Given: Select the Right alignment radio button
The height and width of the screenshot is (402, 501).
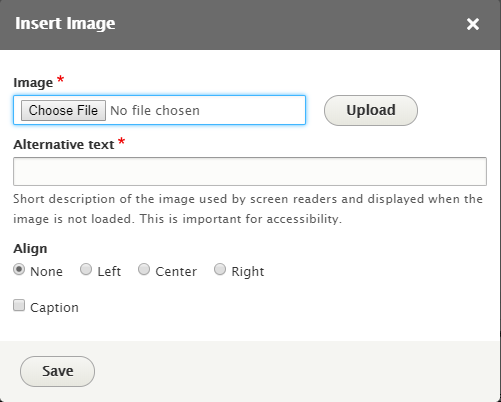Looking at the screenshot, I should (x=220, y=269).
